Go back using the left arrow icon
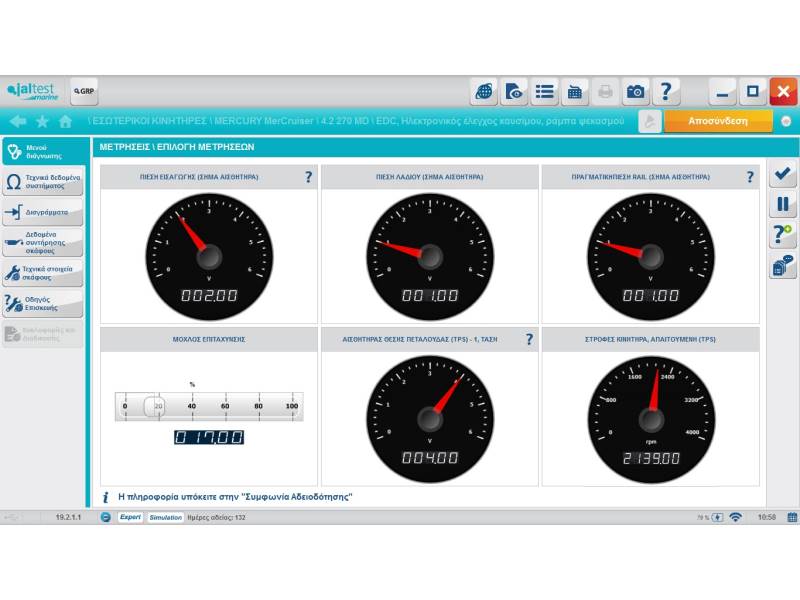Viewport: 800px width, 600px height. [17, 121]
